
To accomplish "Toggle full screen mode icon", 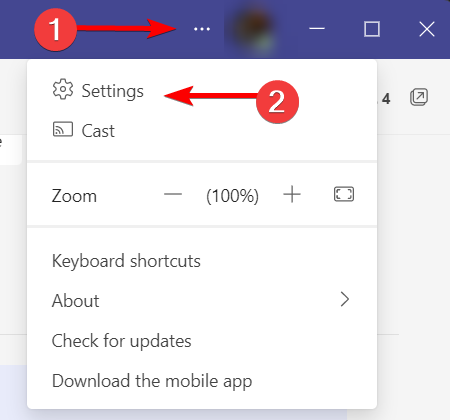I will [344, 194].
